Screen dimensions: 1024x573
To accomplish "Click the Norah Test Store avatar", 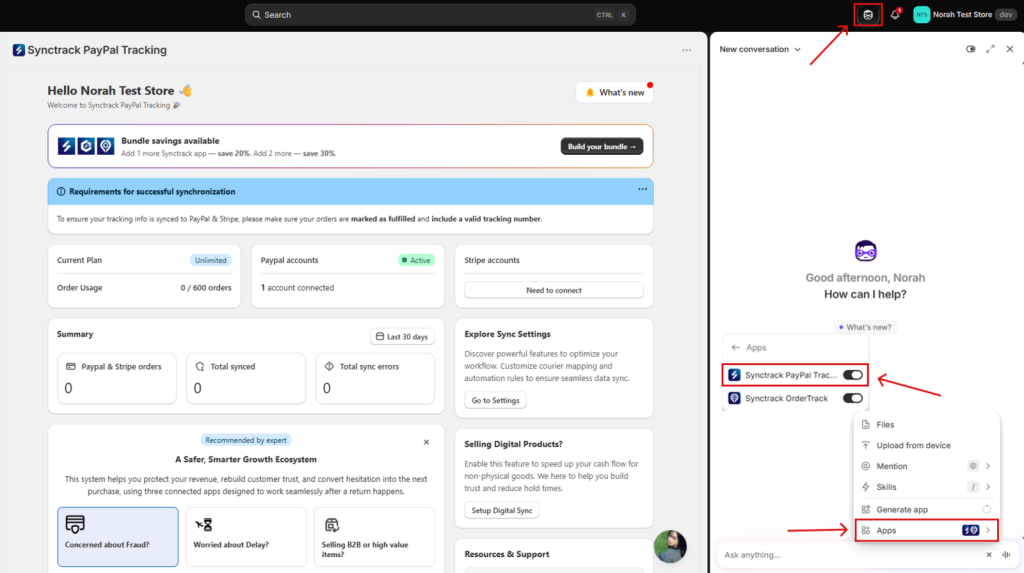I will point(921,14).
